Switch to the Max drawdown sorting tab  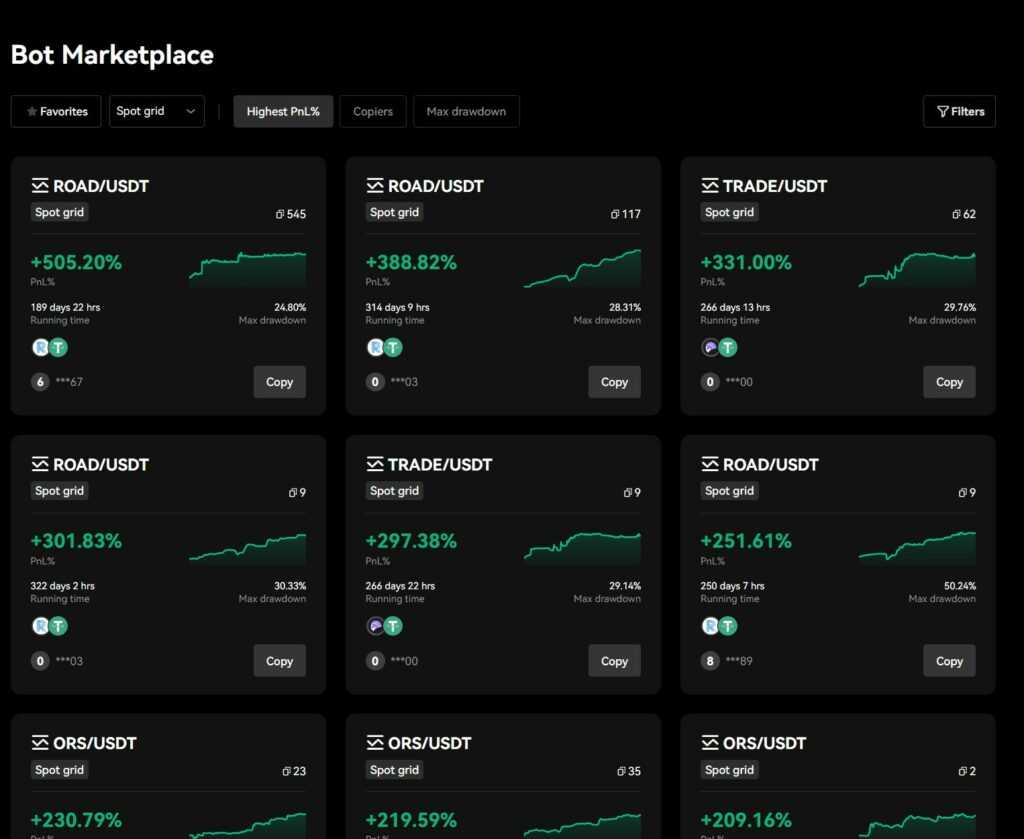pyautogui.click(x=465, y=111)
